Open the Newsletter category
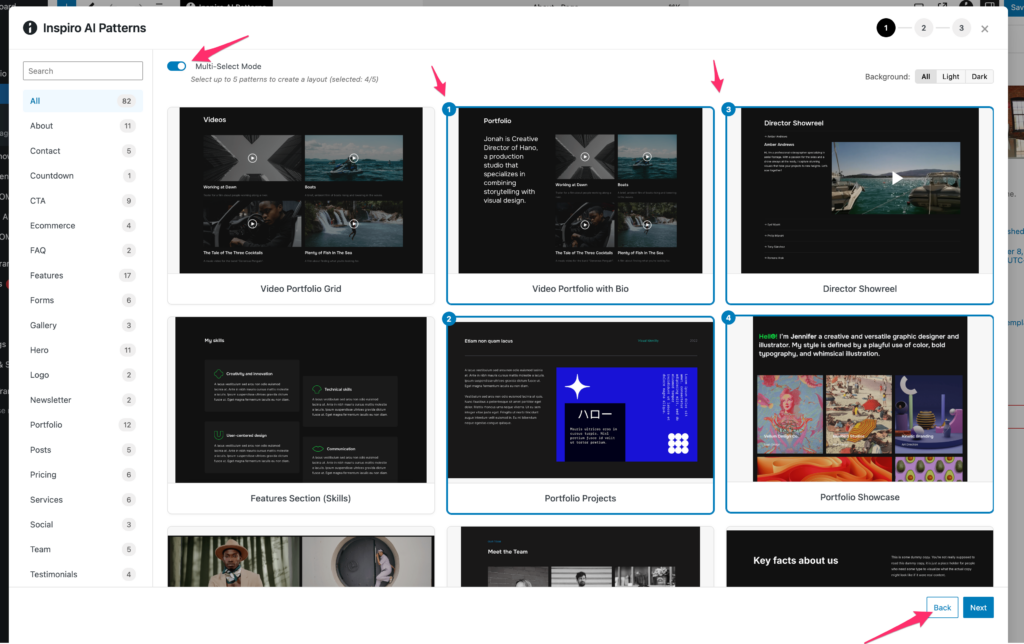 83,400
